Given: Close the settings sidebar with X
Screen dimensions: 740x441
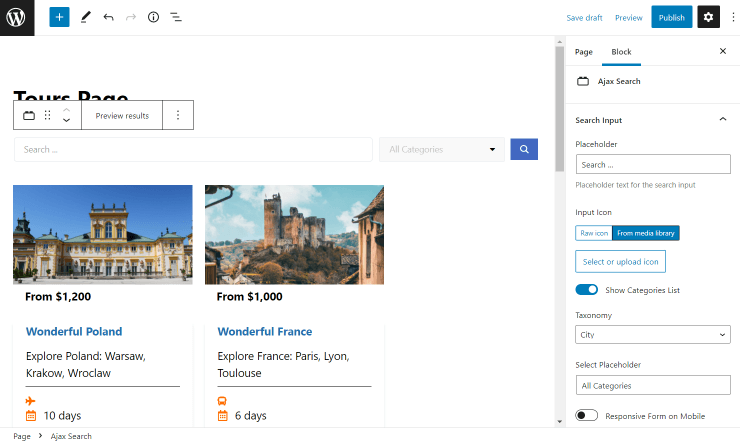Looking at the screenshot, I should [x=723, y=51].
